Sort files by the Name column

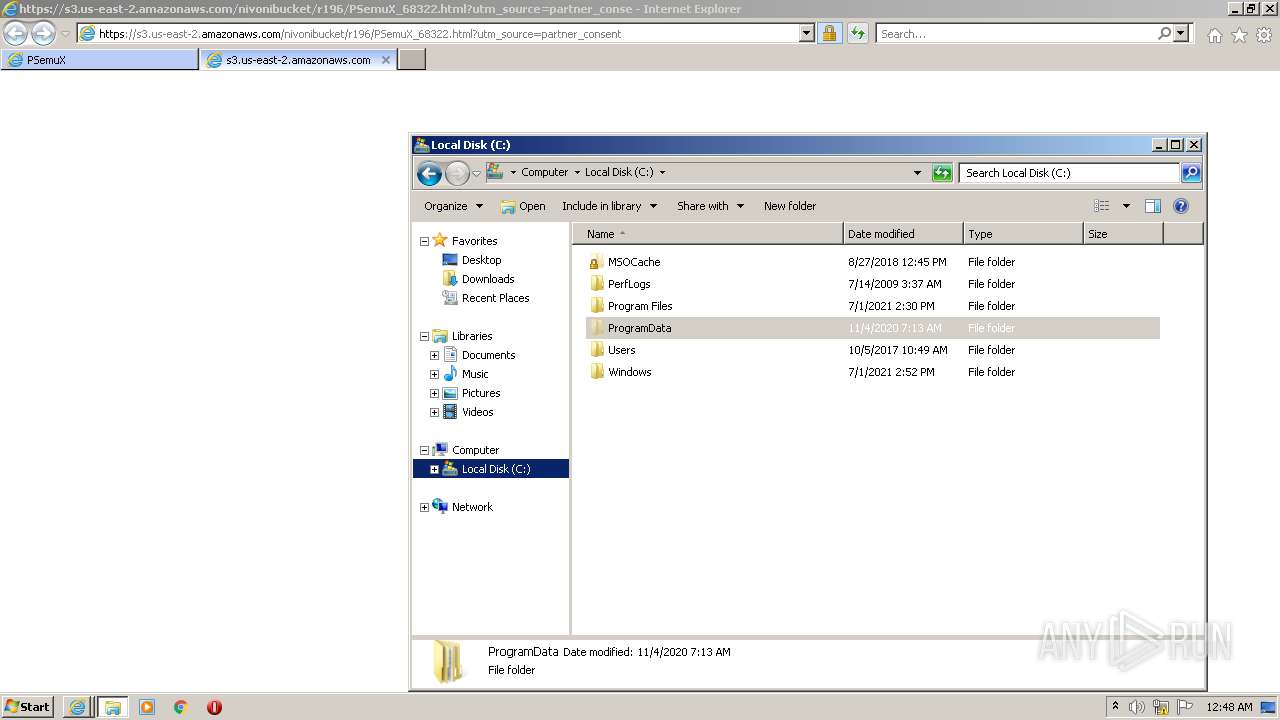point(708,234)
